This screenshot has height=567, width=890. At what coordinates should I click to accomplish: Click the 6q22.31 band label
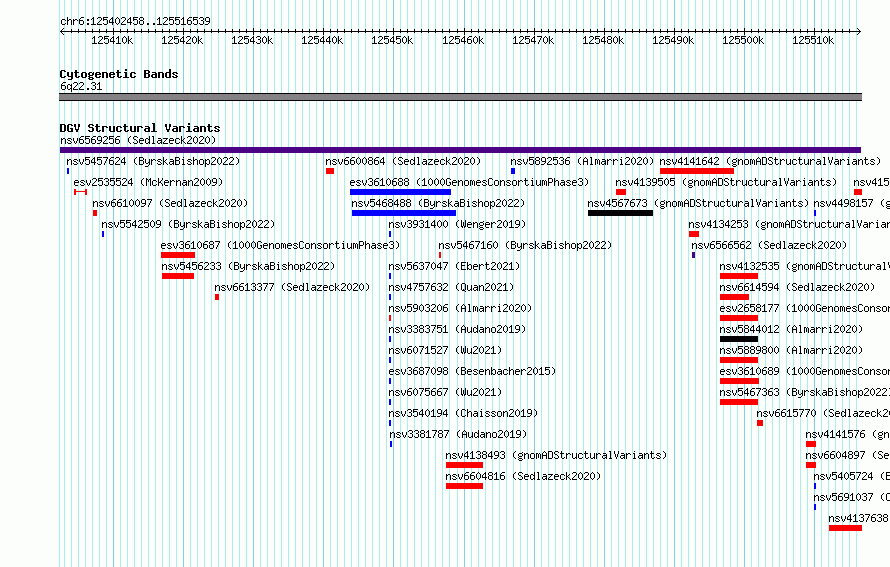pyautogui.click(x=81, y=86)
